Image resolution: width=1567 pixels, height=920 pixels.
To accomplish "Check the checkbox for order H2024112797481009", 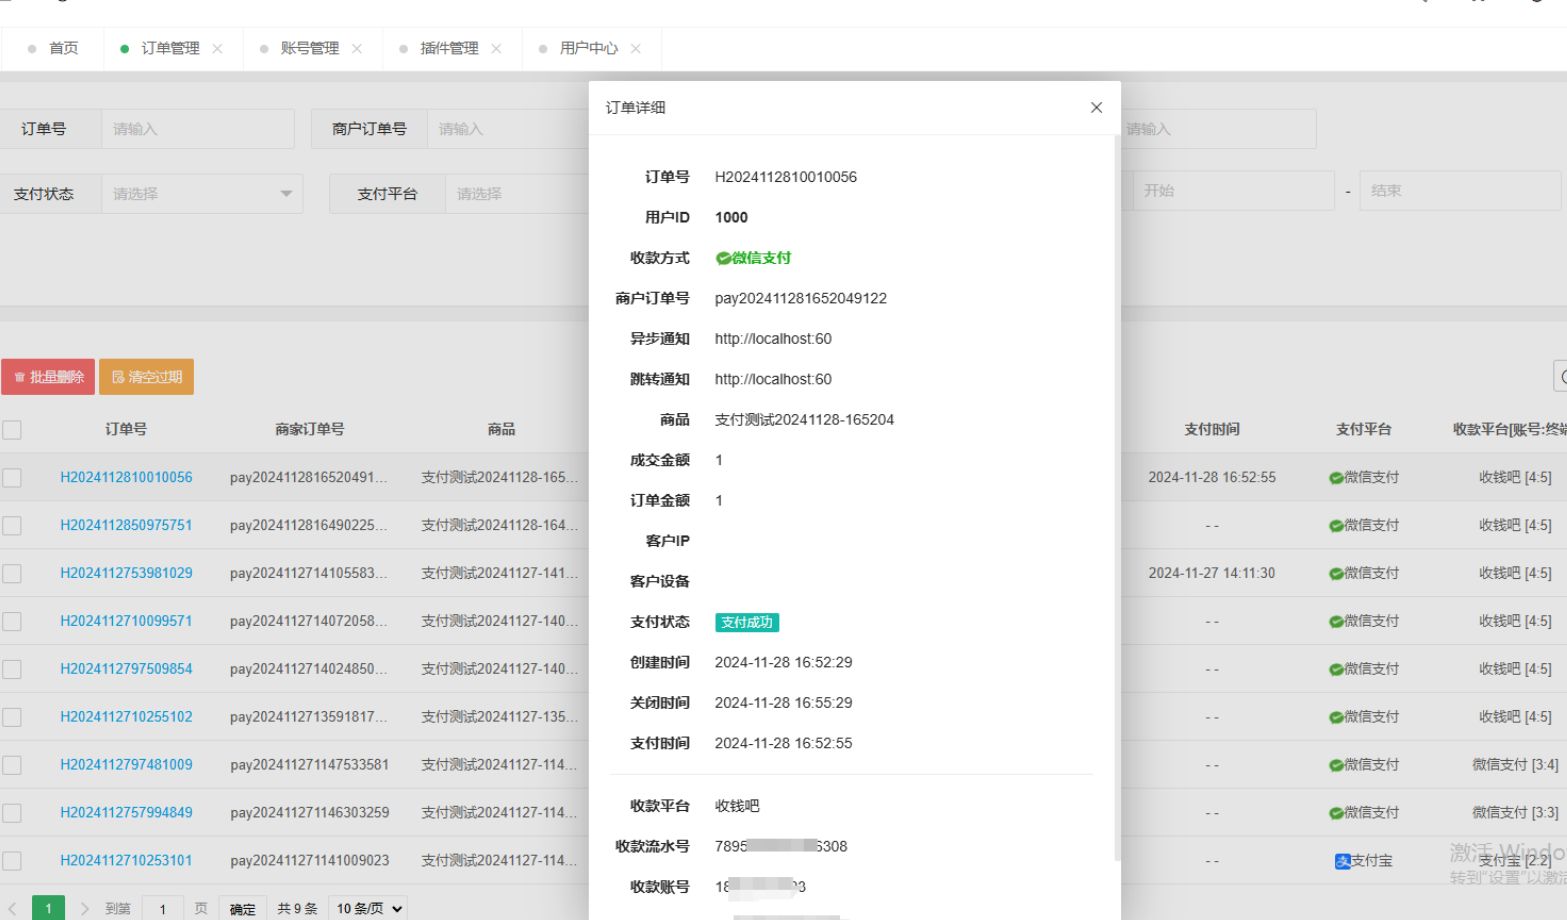I will tap(13, 764).
